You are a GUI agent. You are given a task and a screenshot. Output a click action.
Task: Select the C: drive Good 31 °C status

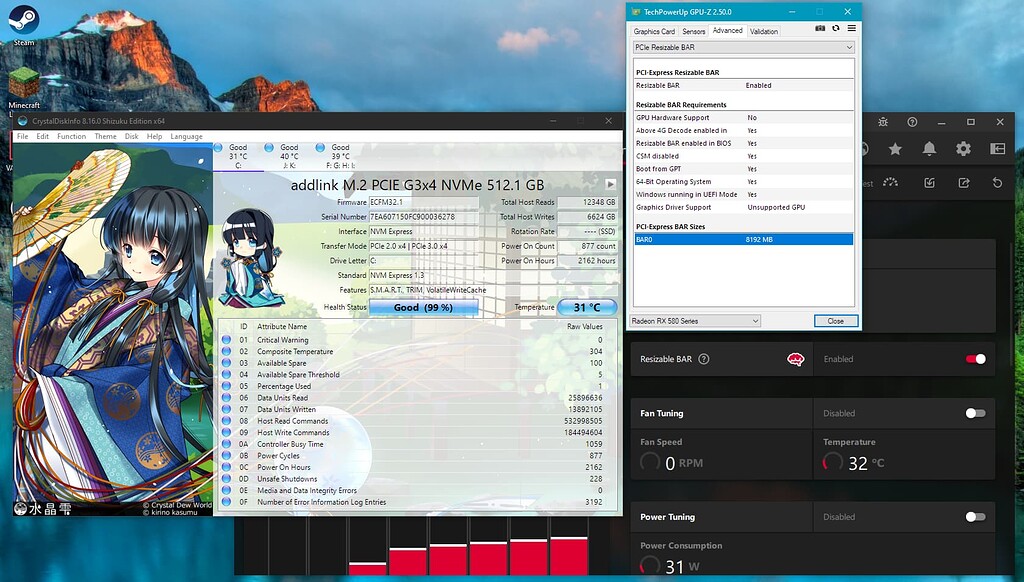pyautogui.click(x=238, y=156)
